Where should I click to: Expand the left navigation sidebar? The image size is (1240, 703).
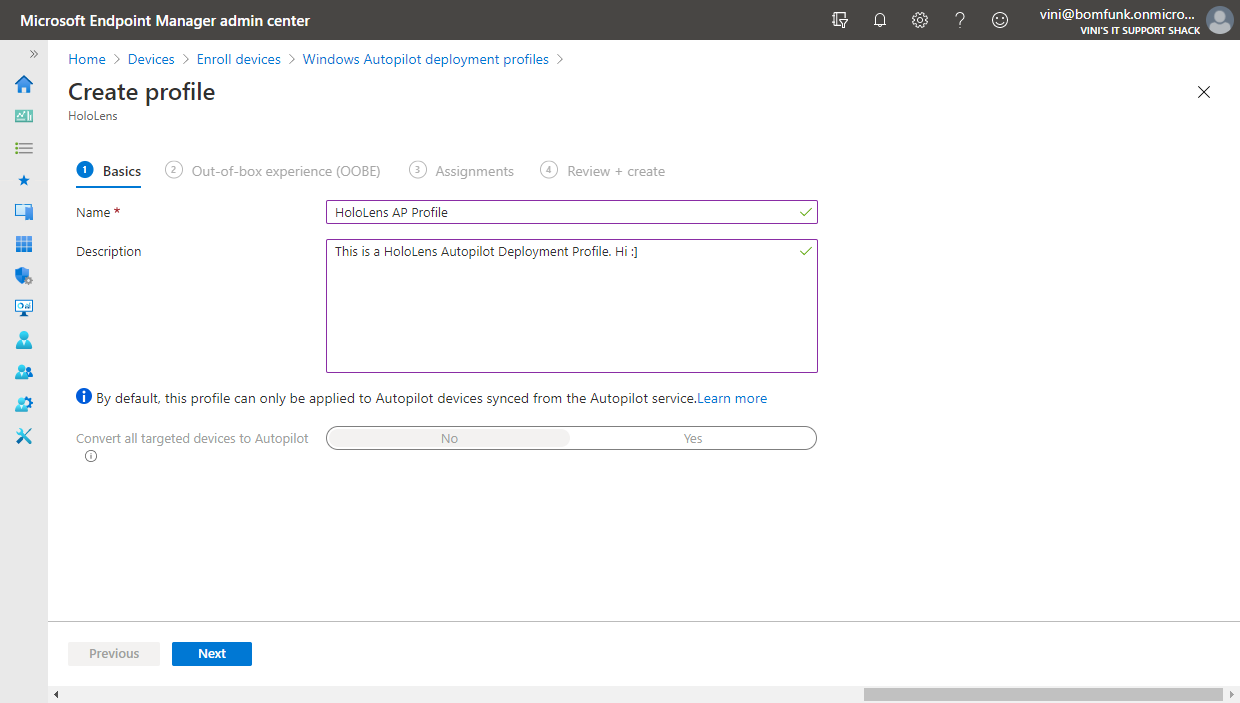[x=34, y=54]
